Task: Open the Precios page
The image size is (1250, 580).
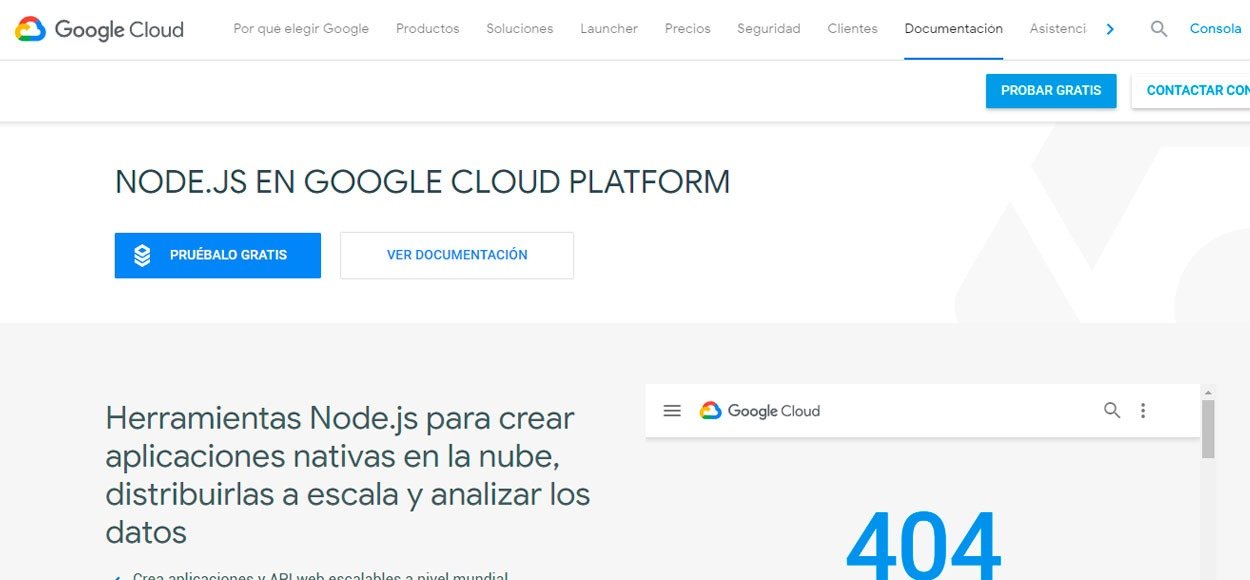Action: (688, 29)
